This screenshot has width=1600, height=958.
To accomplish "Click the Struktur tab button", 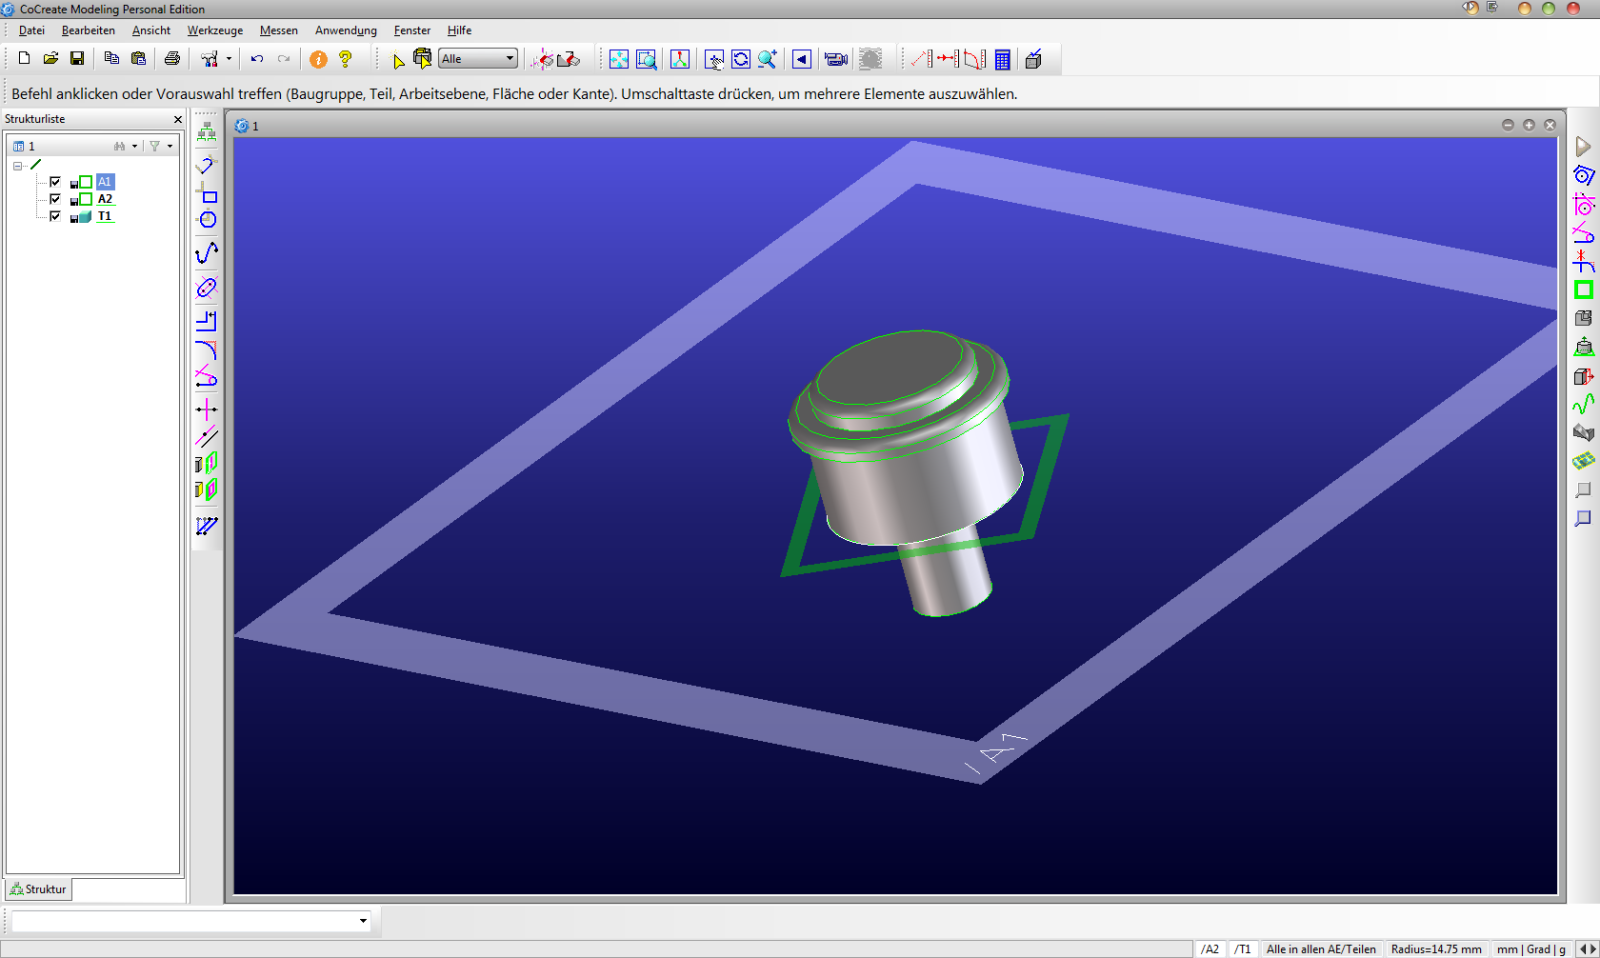I will [39, 889].
